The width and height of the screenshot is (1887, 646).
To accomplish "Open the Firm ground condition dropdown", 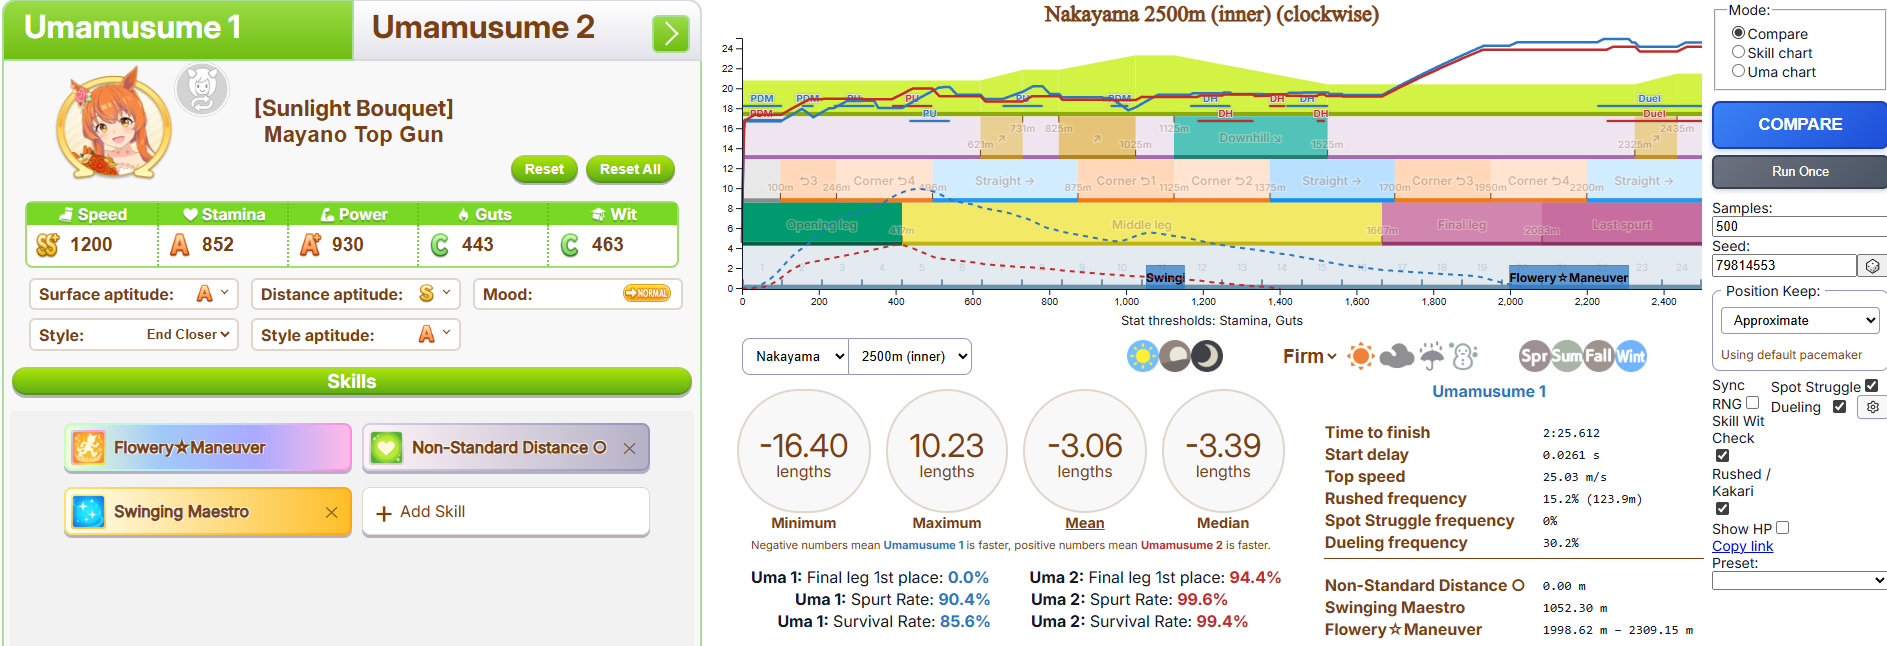I will 1309,356.
